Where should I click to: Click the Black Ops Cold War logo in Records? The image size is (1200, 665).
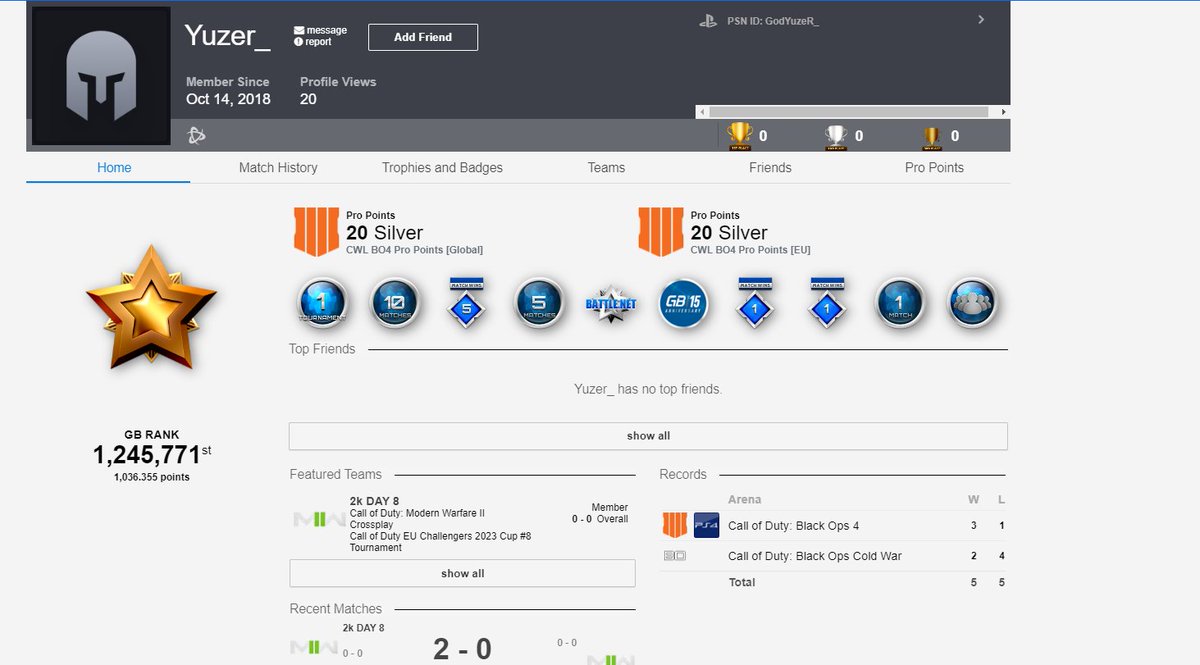pyautogui.click(x=675, y=555)
